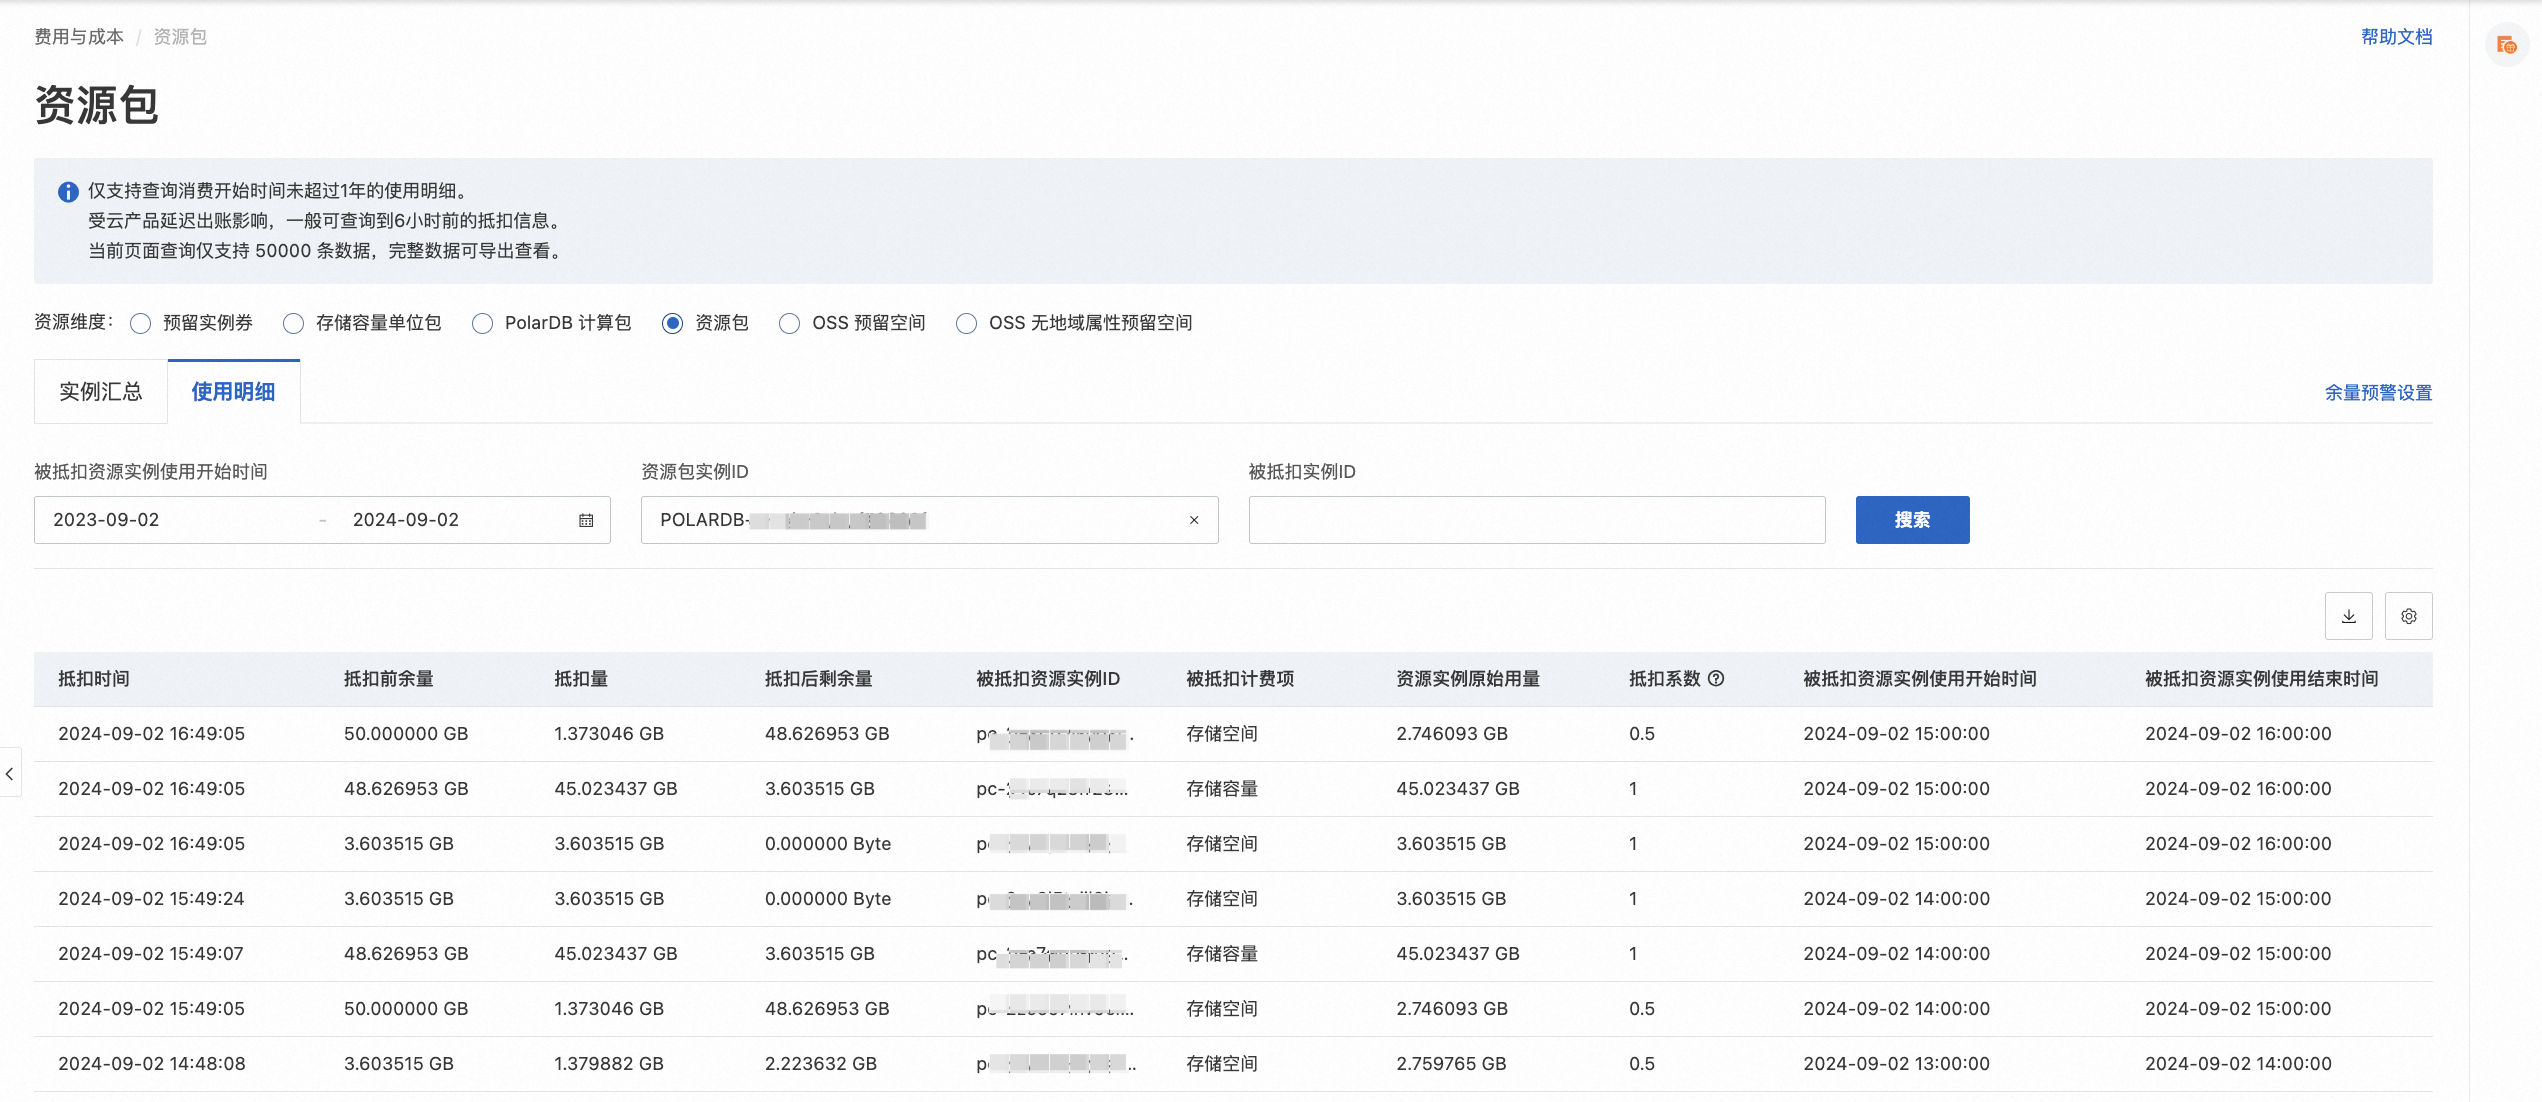Click the 抵扣前余量 column header
This screenshot has width=2542, height=1102.
point(389,679)
